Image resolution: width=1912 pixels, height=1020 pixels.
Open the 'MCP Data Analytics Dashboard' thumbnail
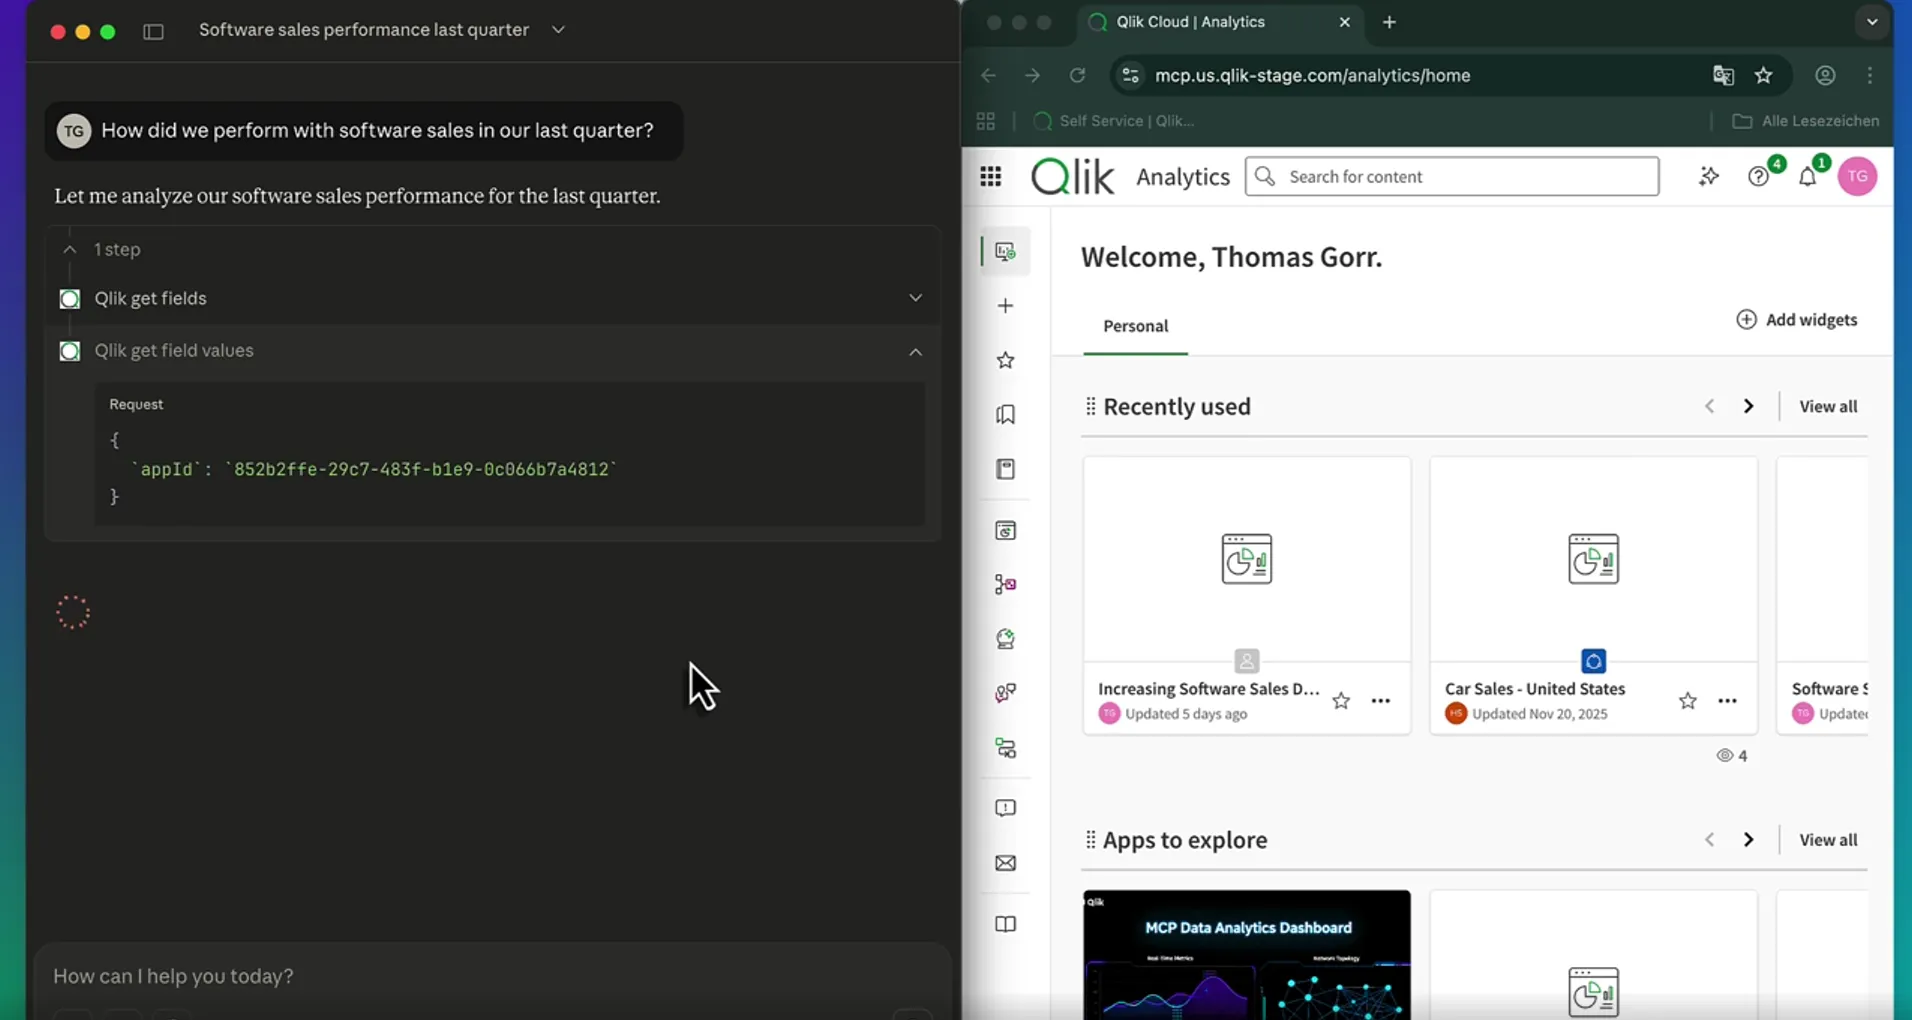pos(1246,955)
